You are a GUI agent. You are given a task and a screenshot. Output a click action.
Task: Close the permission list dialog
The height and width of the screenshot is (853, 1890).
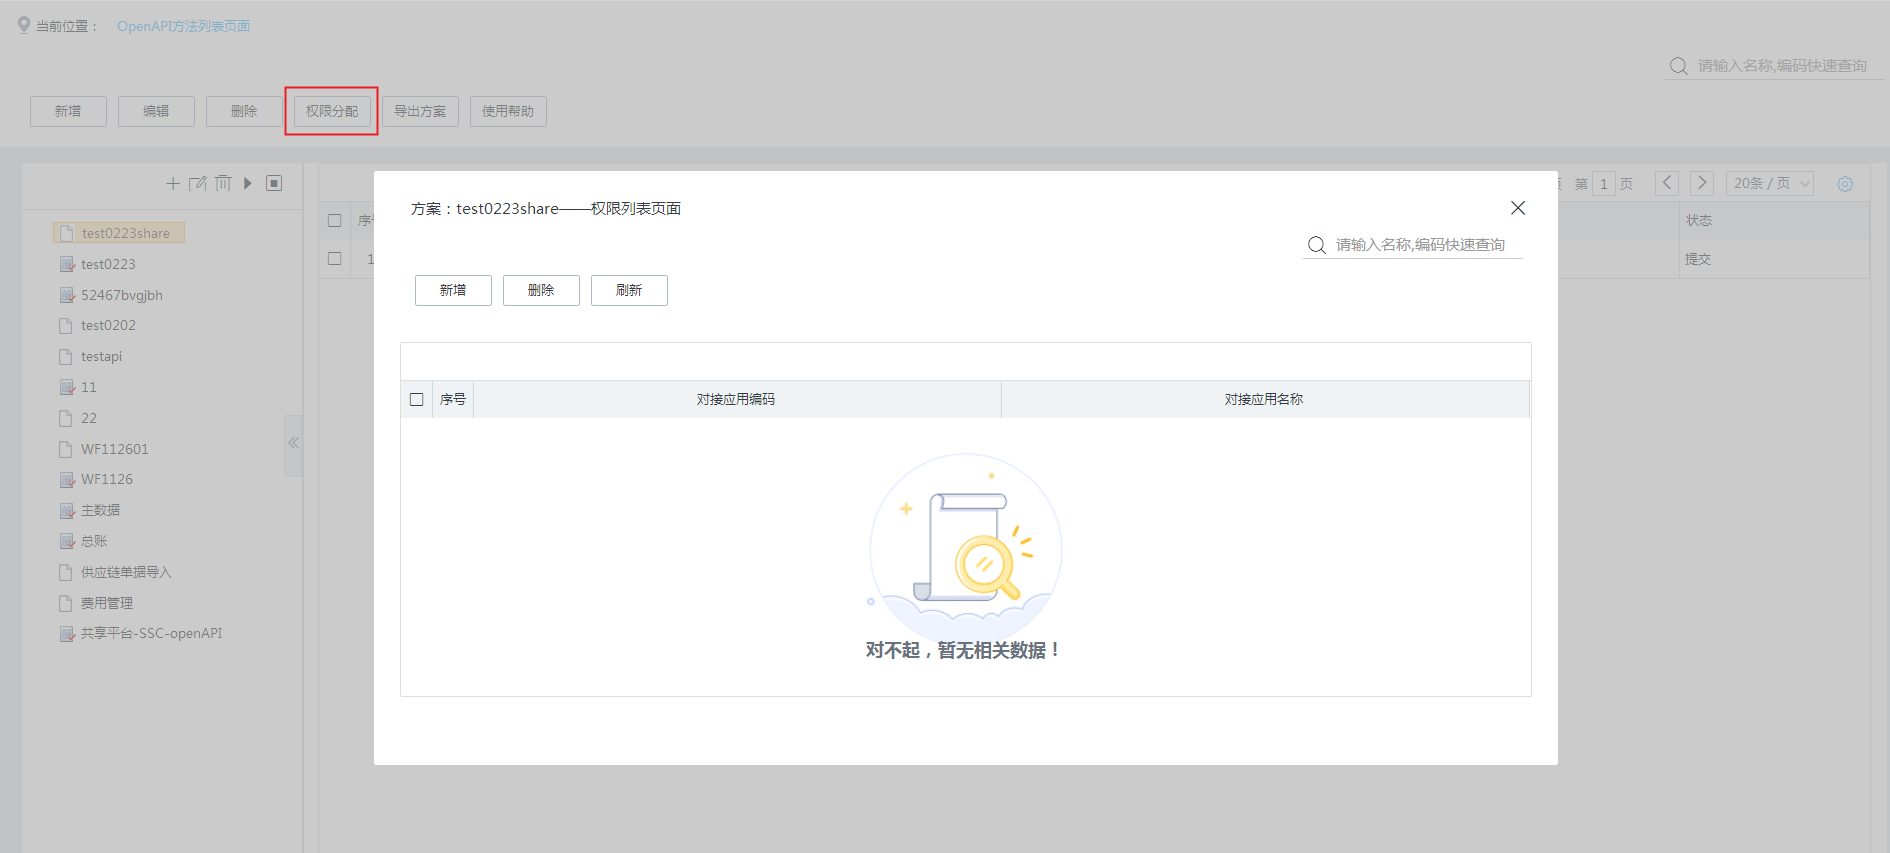click(1517, 208)
